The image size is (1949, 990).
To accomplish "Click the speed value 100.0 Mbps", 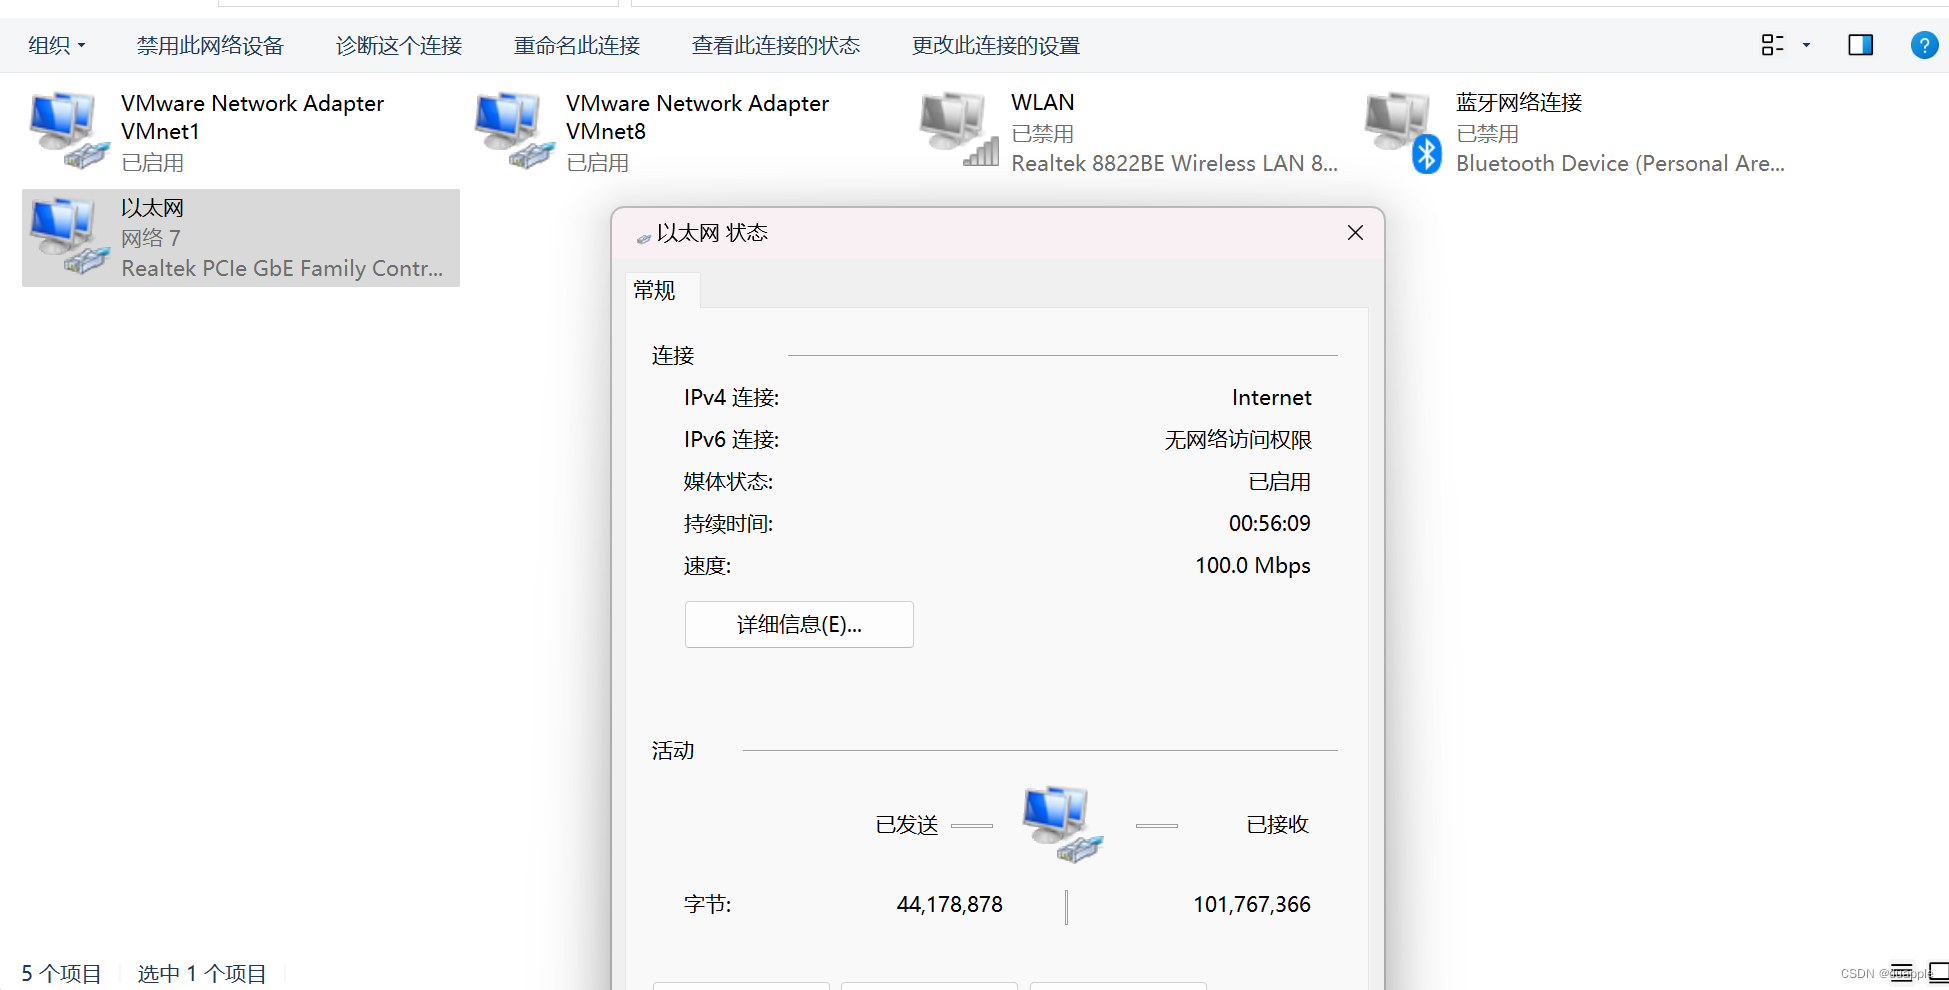I will 1253,566.
